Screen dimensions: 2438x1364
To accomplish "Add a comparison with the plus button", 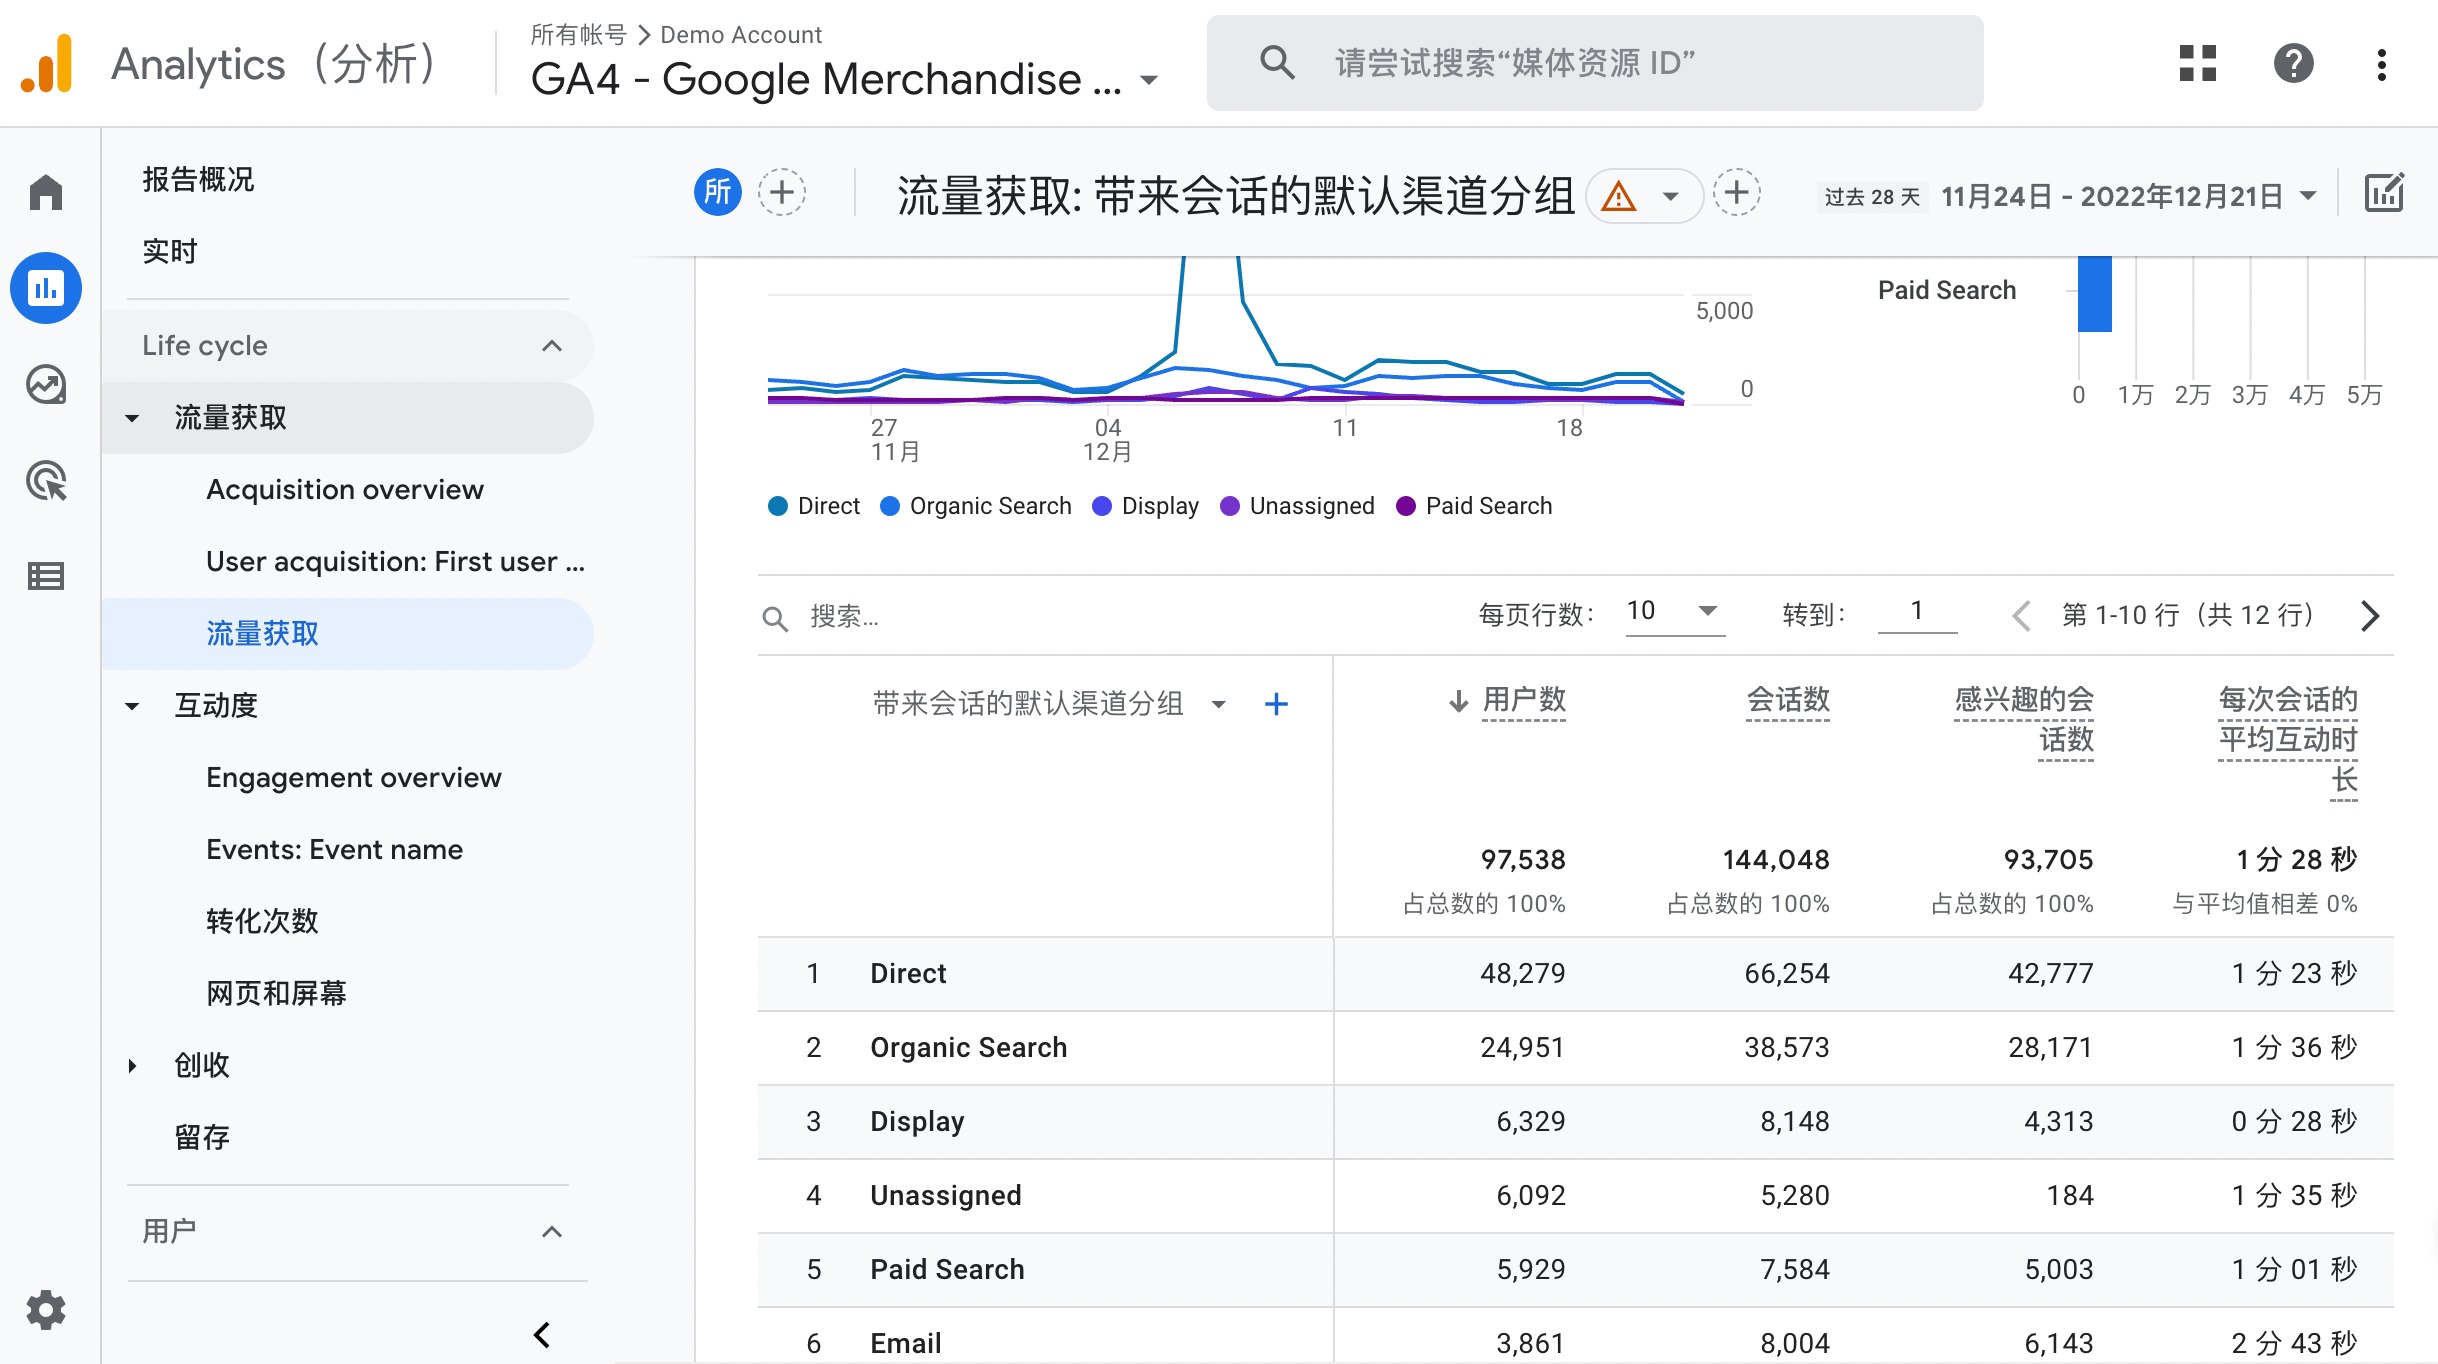I will tap(781, 191).
